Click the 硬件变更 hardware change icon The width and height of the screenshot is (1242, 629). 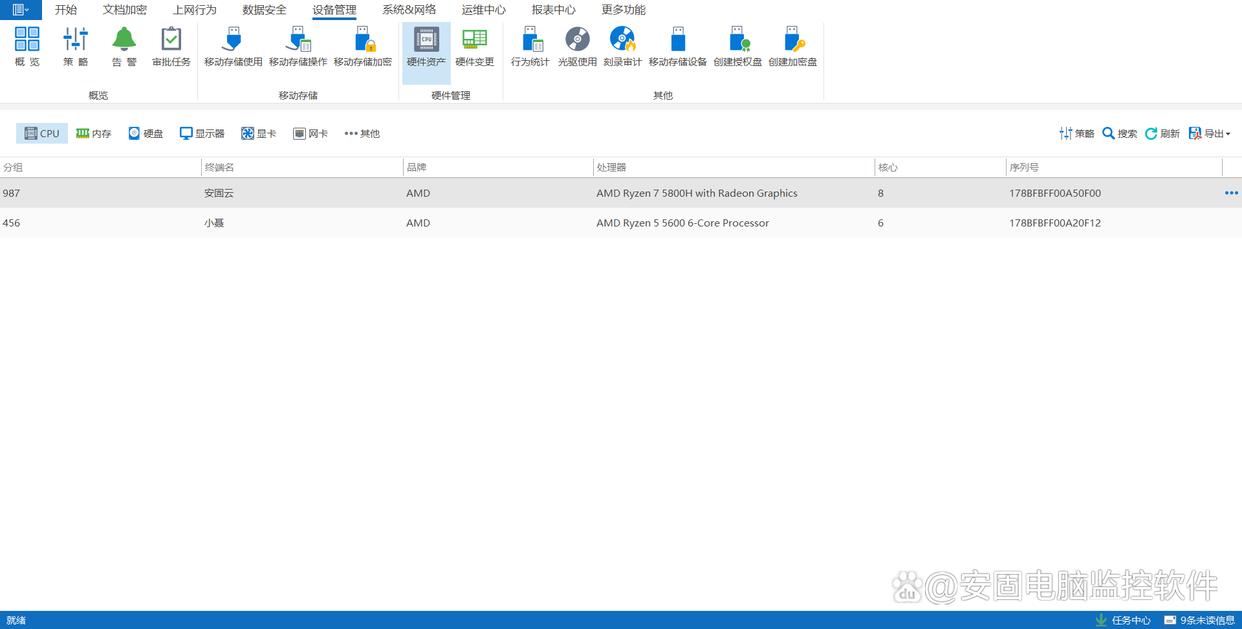pyautogui.click(x=475, y=47)
